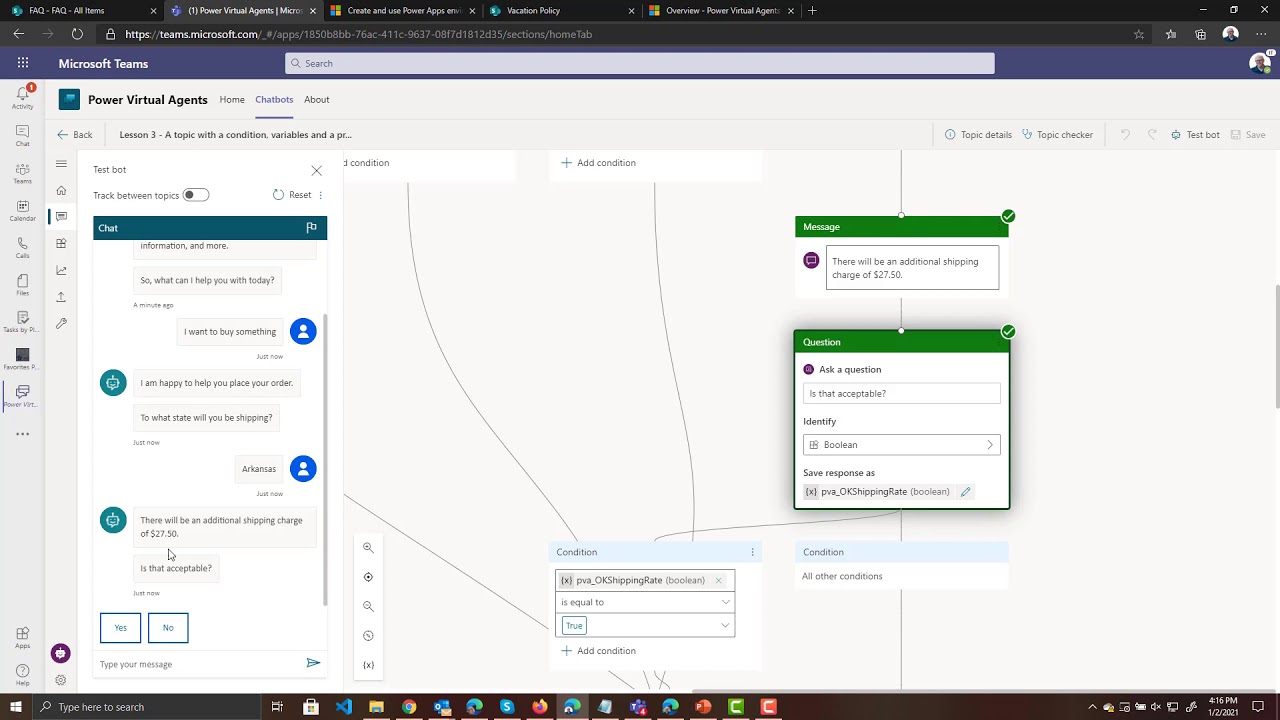This screenshot has height=720, width=1280.
Task: Open the Publish icon in PVA navigation
Action: pos(61,297)
